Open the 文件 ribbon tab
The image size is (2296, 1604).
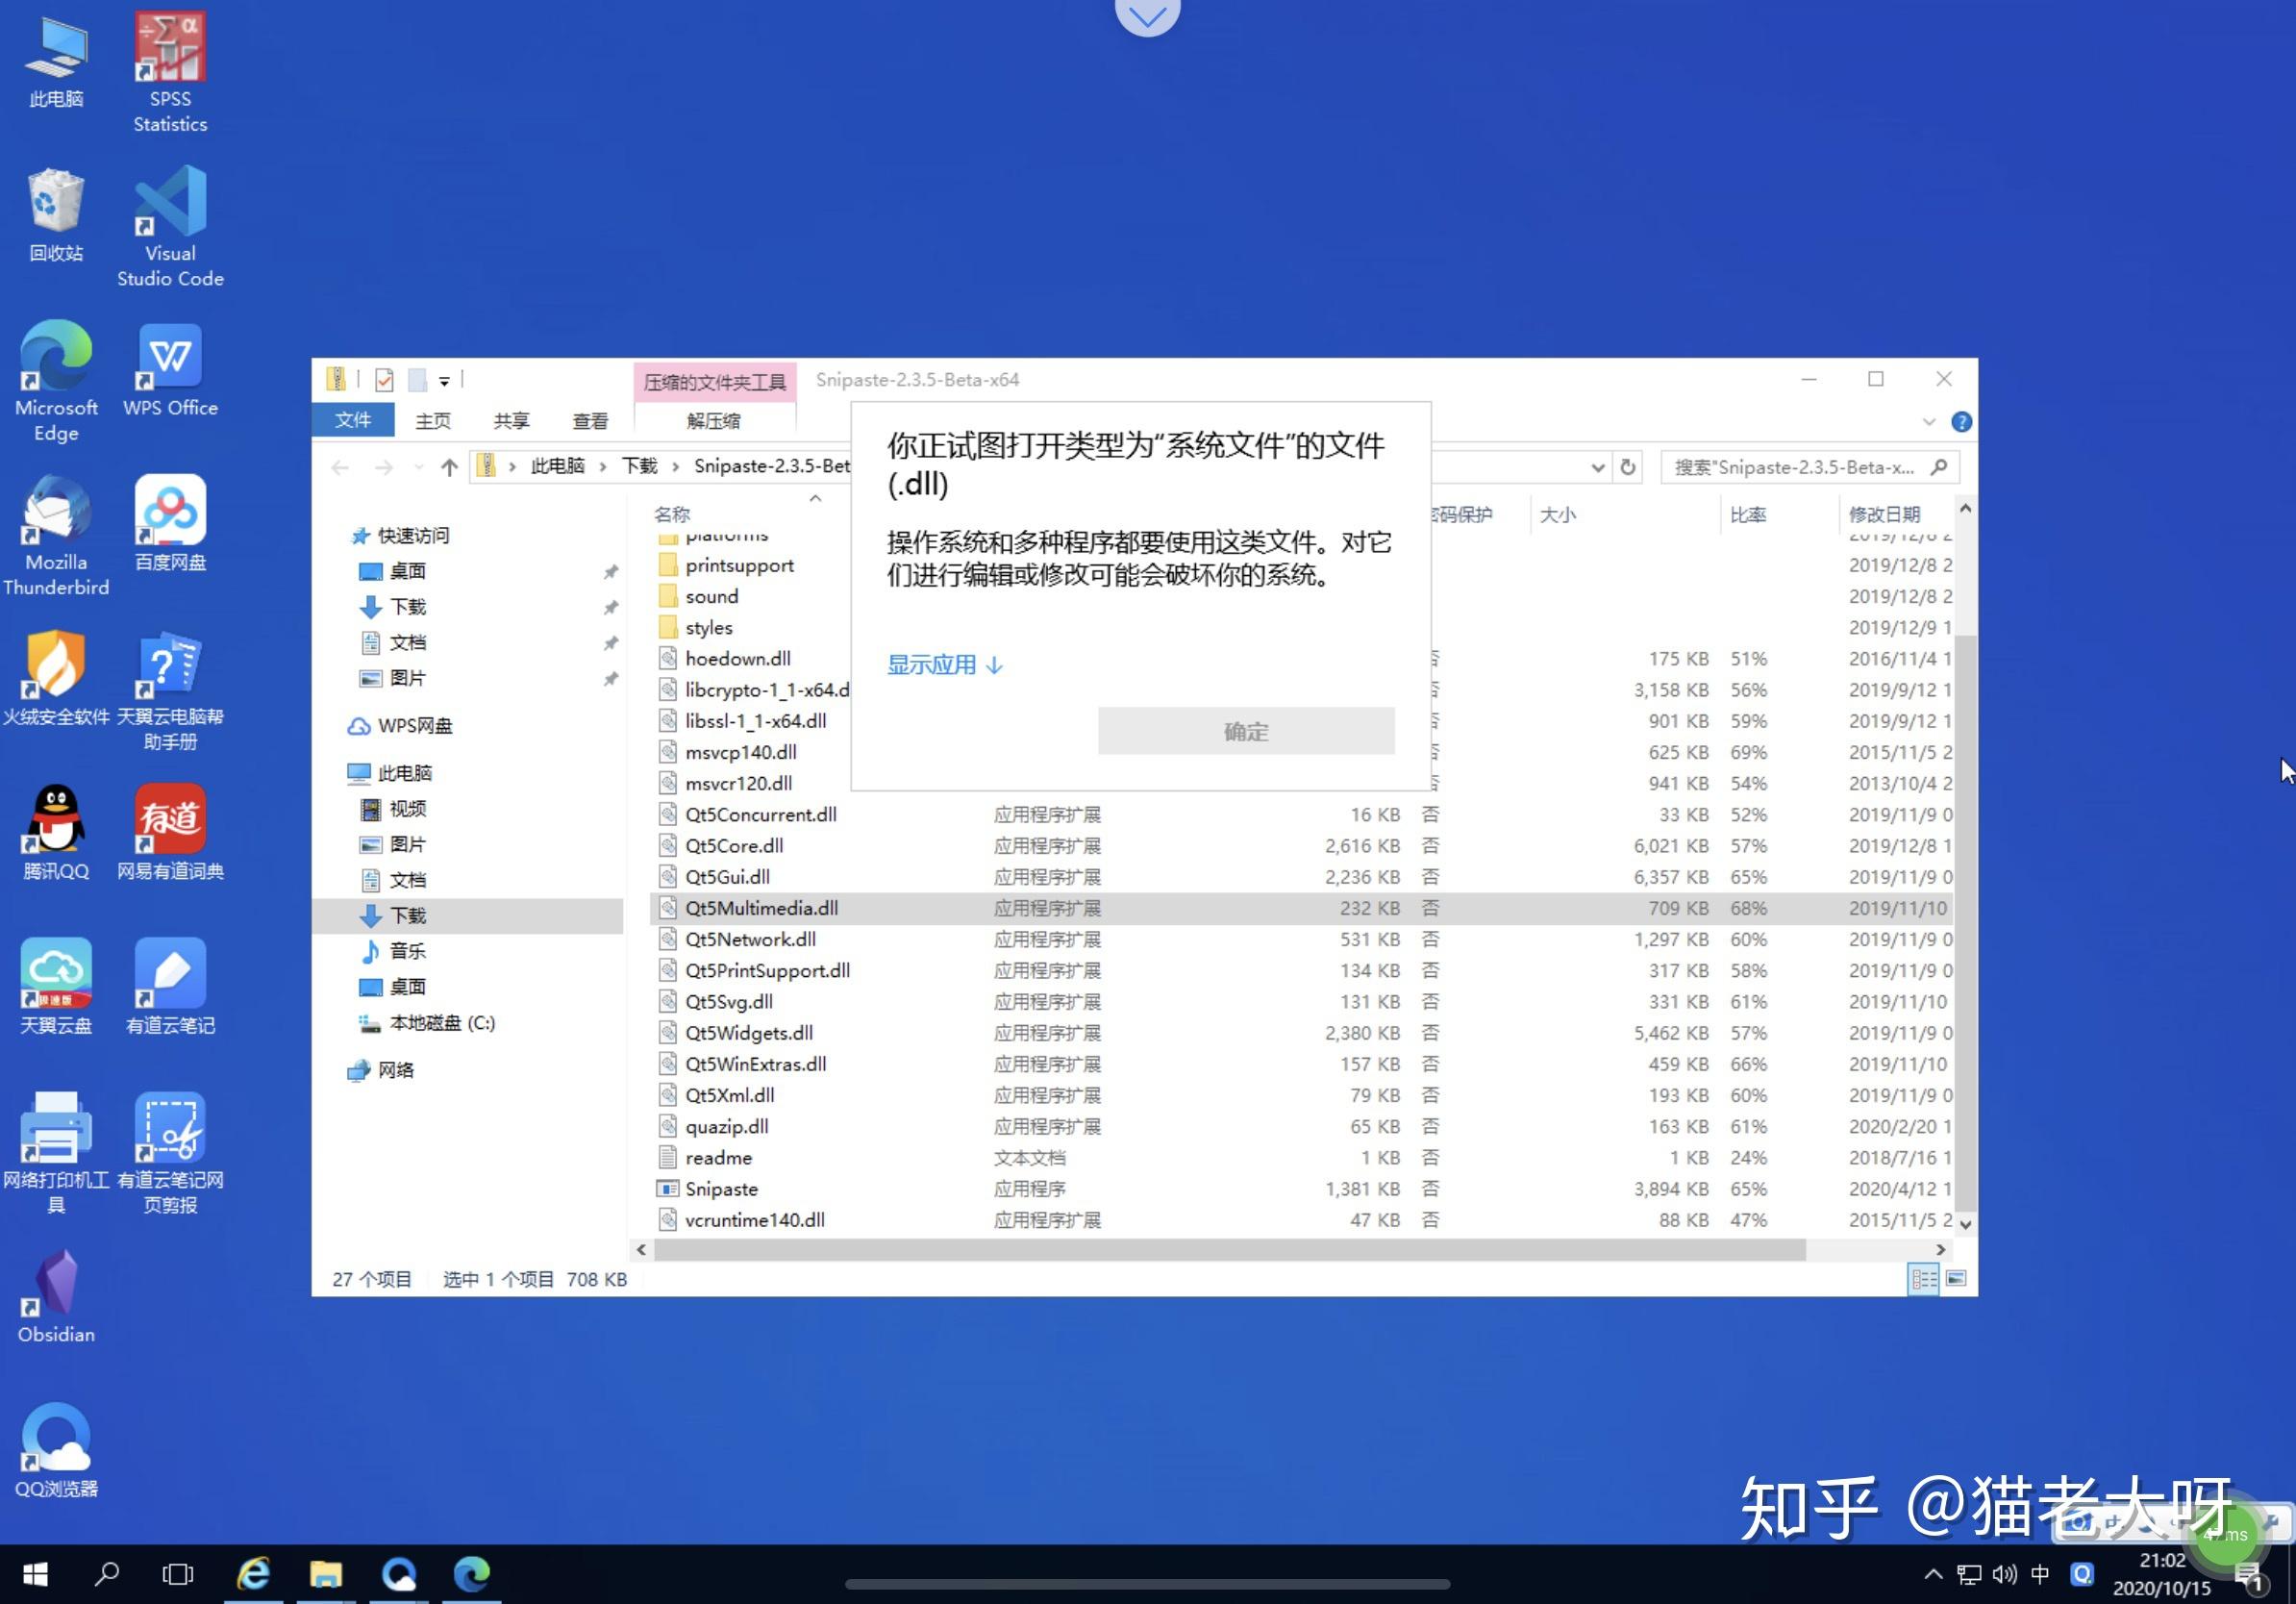pos(352,421)
